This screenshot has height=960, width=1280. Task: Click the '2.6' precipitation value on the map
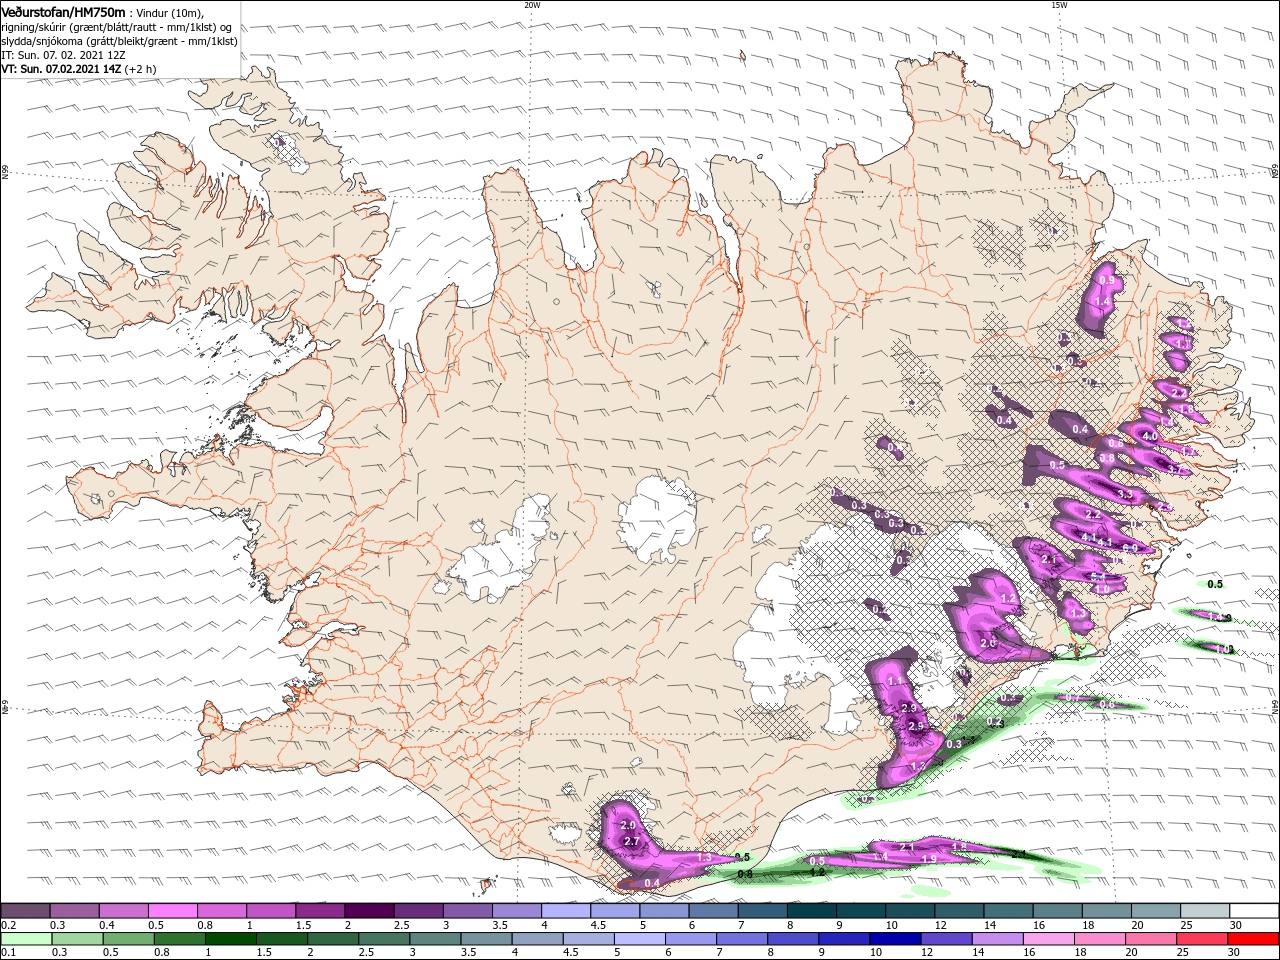988,642
